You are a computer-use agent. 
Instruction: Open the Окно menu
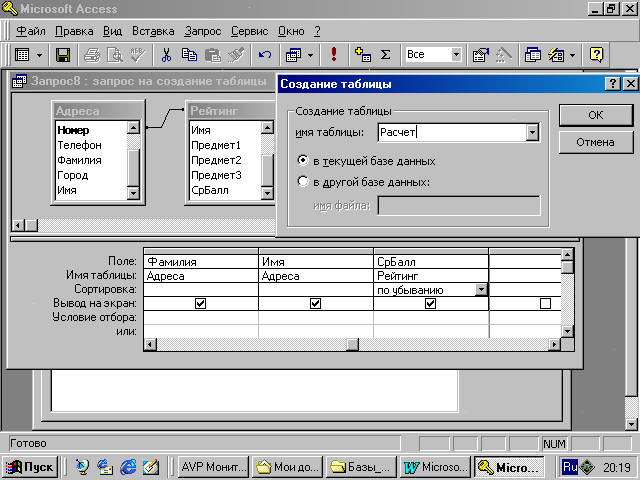(291, 31)
